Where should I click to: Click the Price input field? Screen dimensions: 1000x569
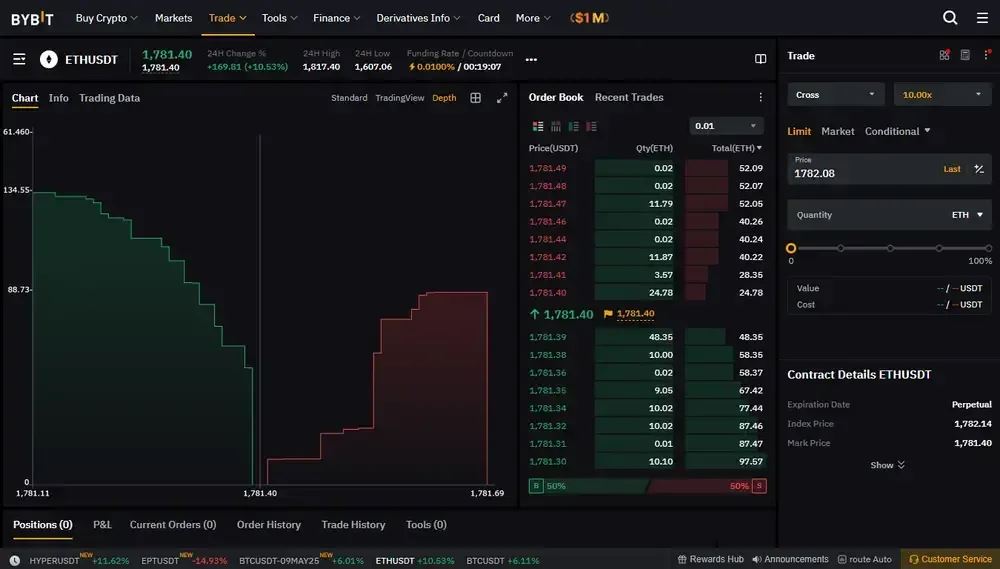(x=889, y=169)
